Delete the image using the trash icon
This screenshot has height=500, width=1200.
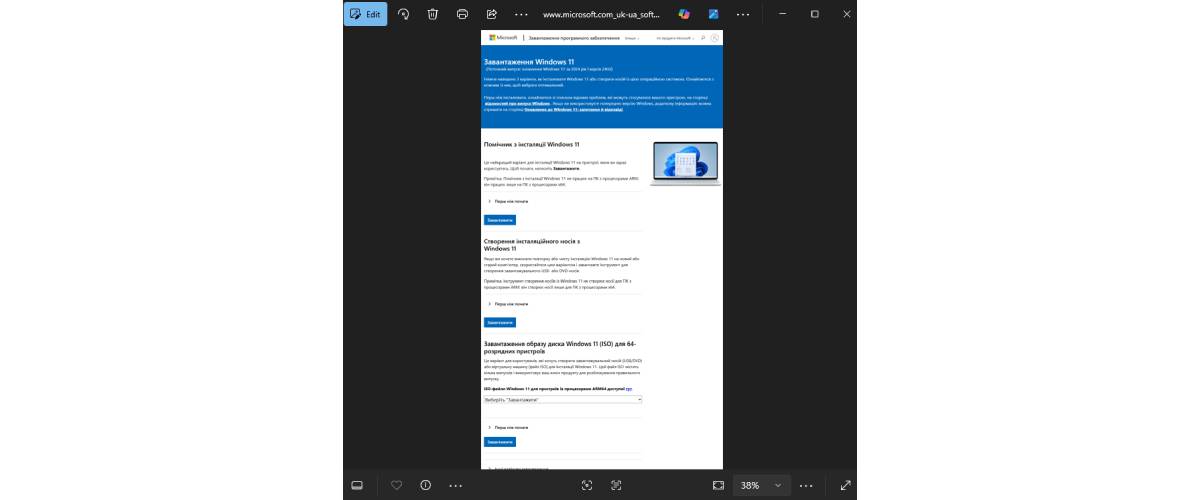tap(432, 14)
